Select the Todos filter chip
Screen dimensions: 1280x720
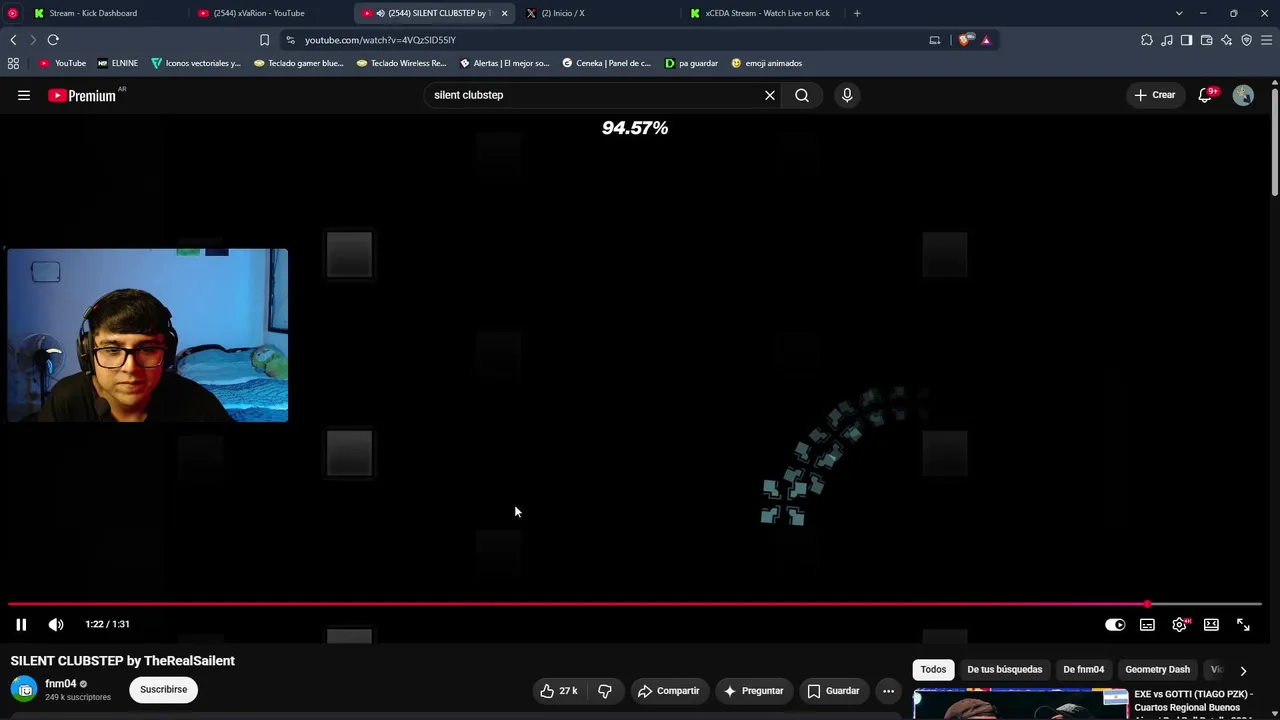(933, 669)
